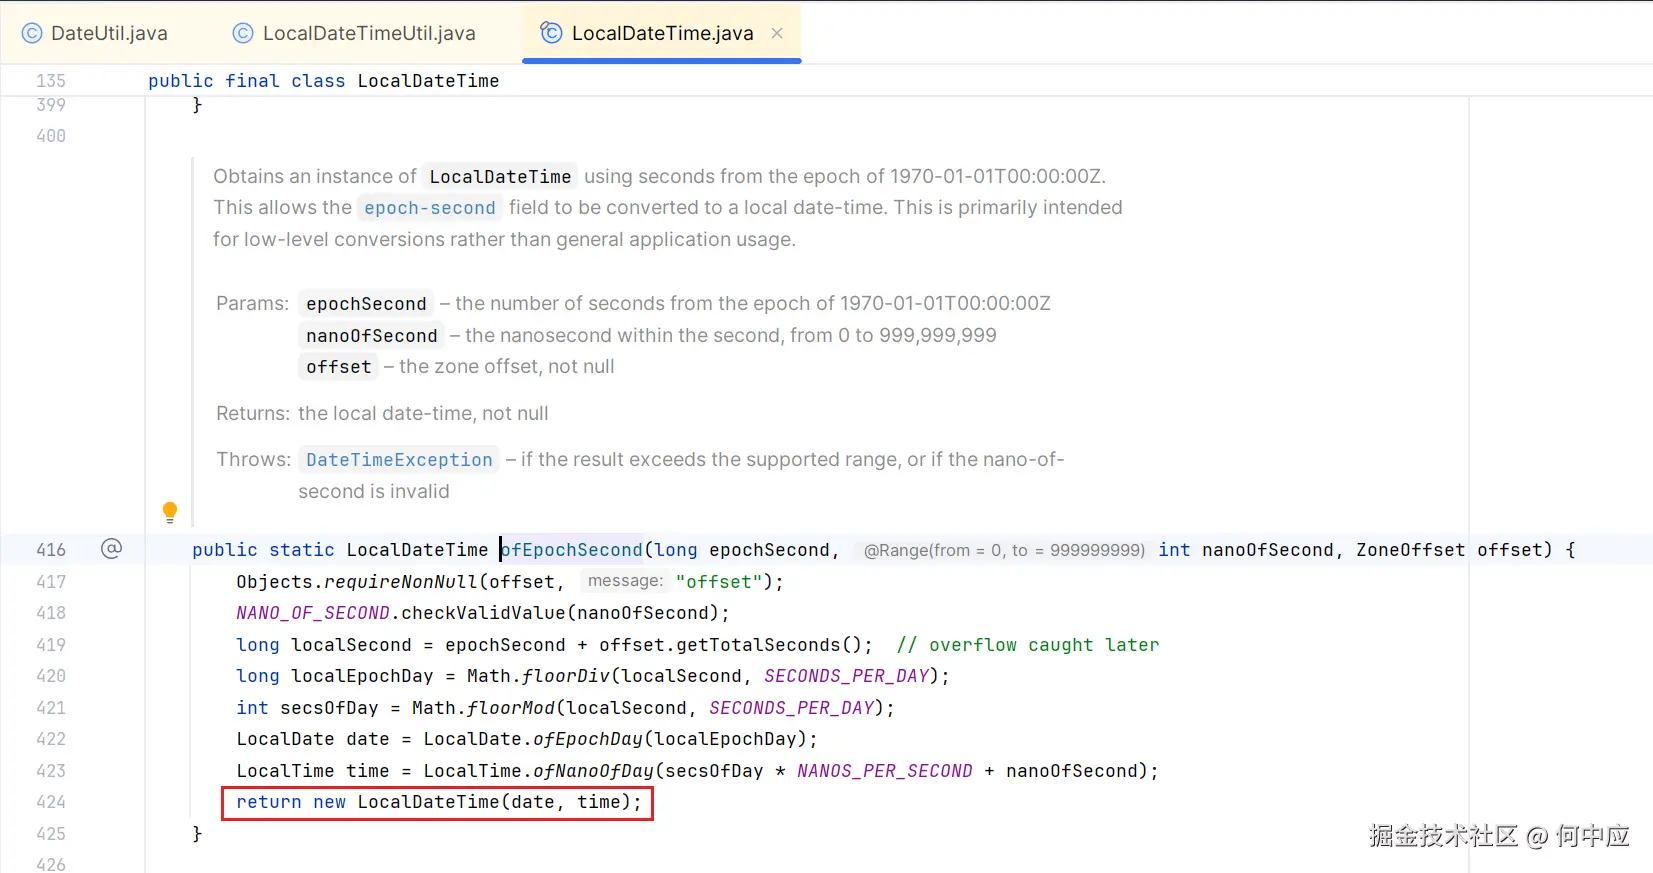Viewport: 1653px width, 873px height.
Task: Click the class icon on LocalDateTime.java tab
Action: point(551,33)
